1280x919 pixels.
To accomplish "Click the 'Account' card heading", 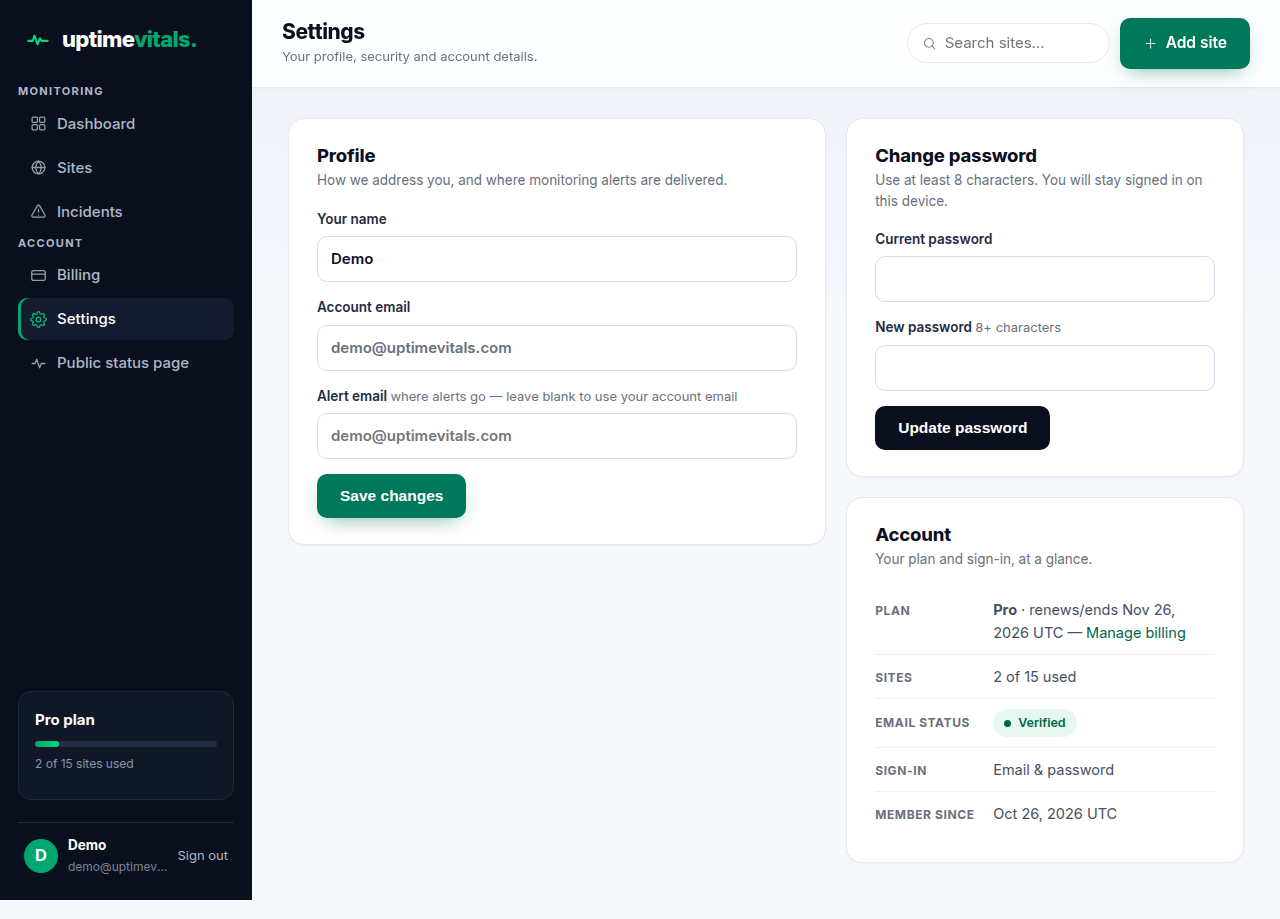I will tap(913, 535).
